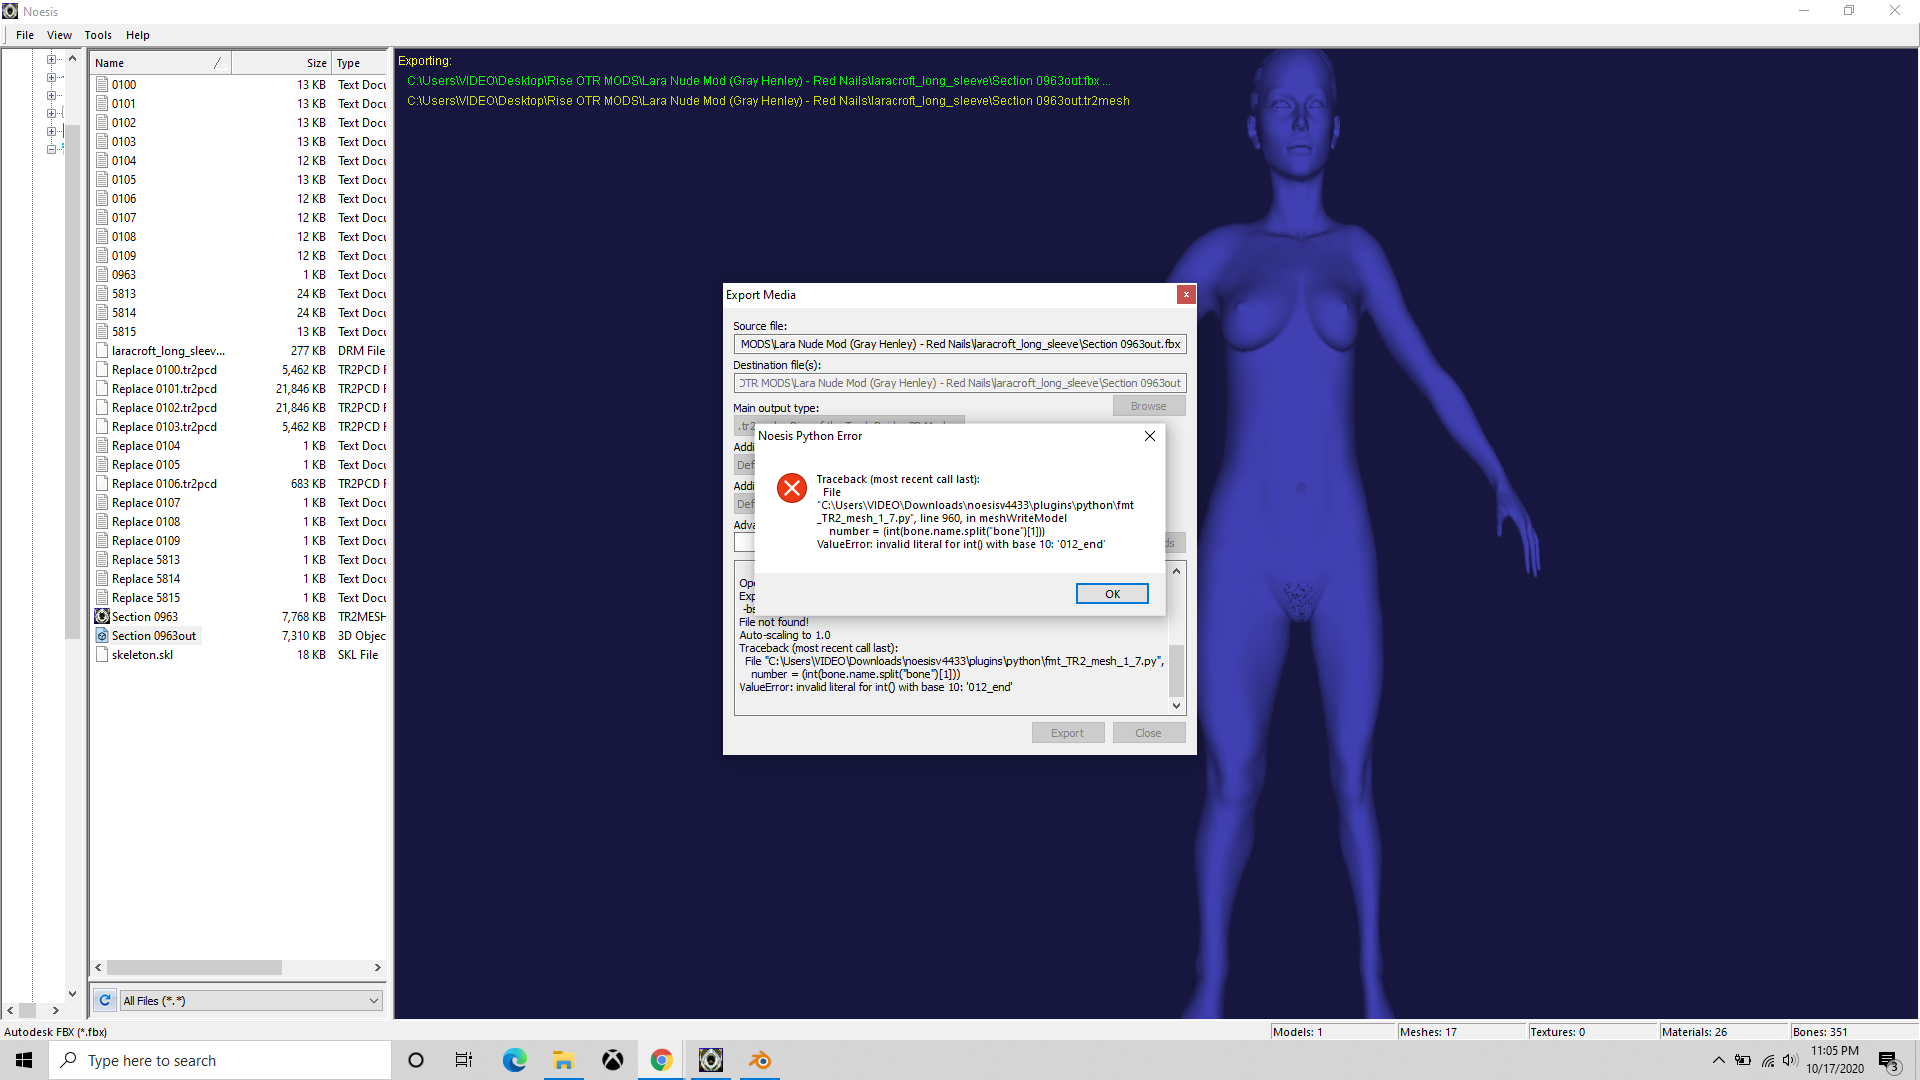Open Cortana from the taskbar

pyautogui.click(x=416, y=1060)
